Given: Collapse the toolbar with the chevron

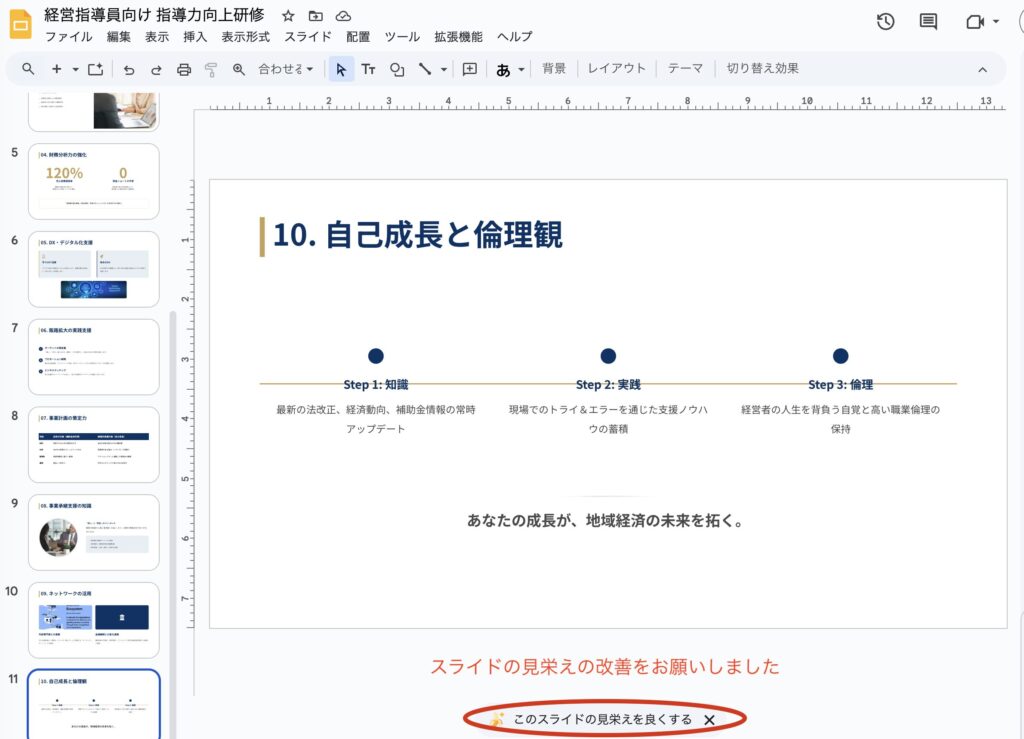Looking at the screenshot, I should click(982, 69).
